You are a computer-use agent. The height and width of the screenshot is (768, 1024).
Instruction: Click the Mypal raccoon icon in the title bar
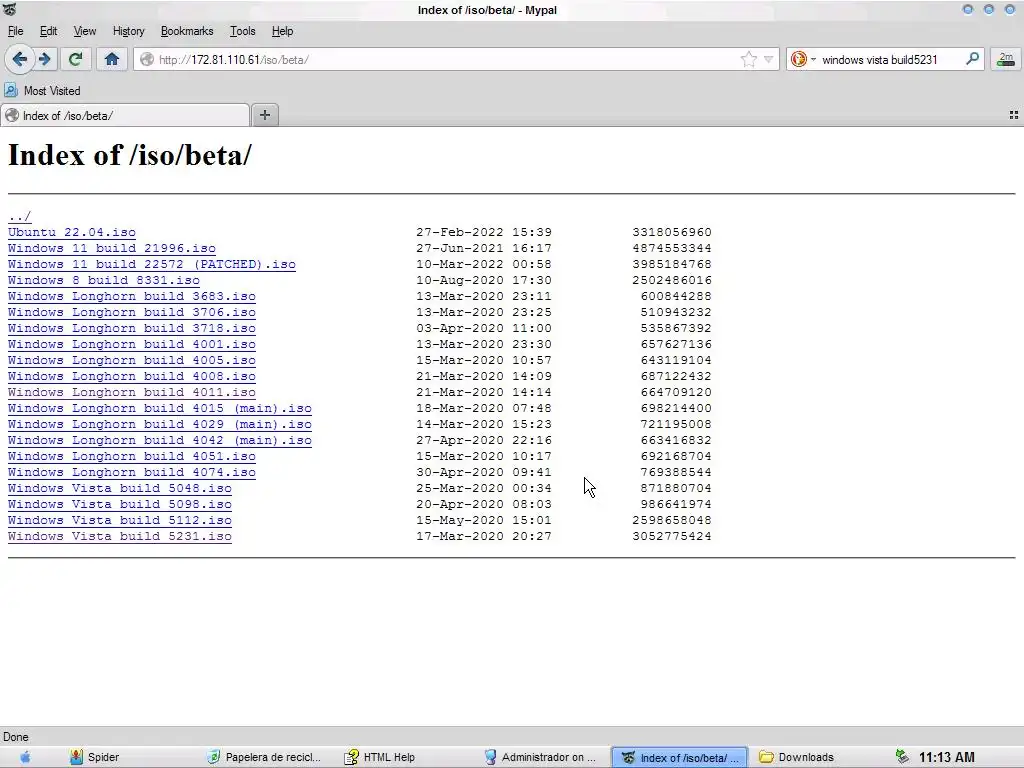tap(9, 9)
